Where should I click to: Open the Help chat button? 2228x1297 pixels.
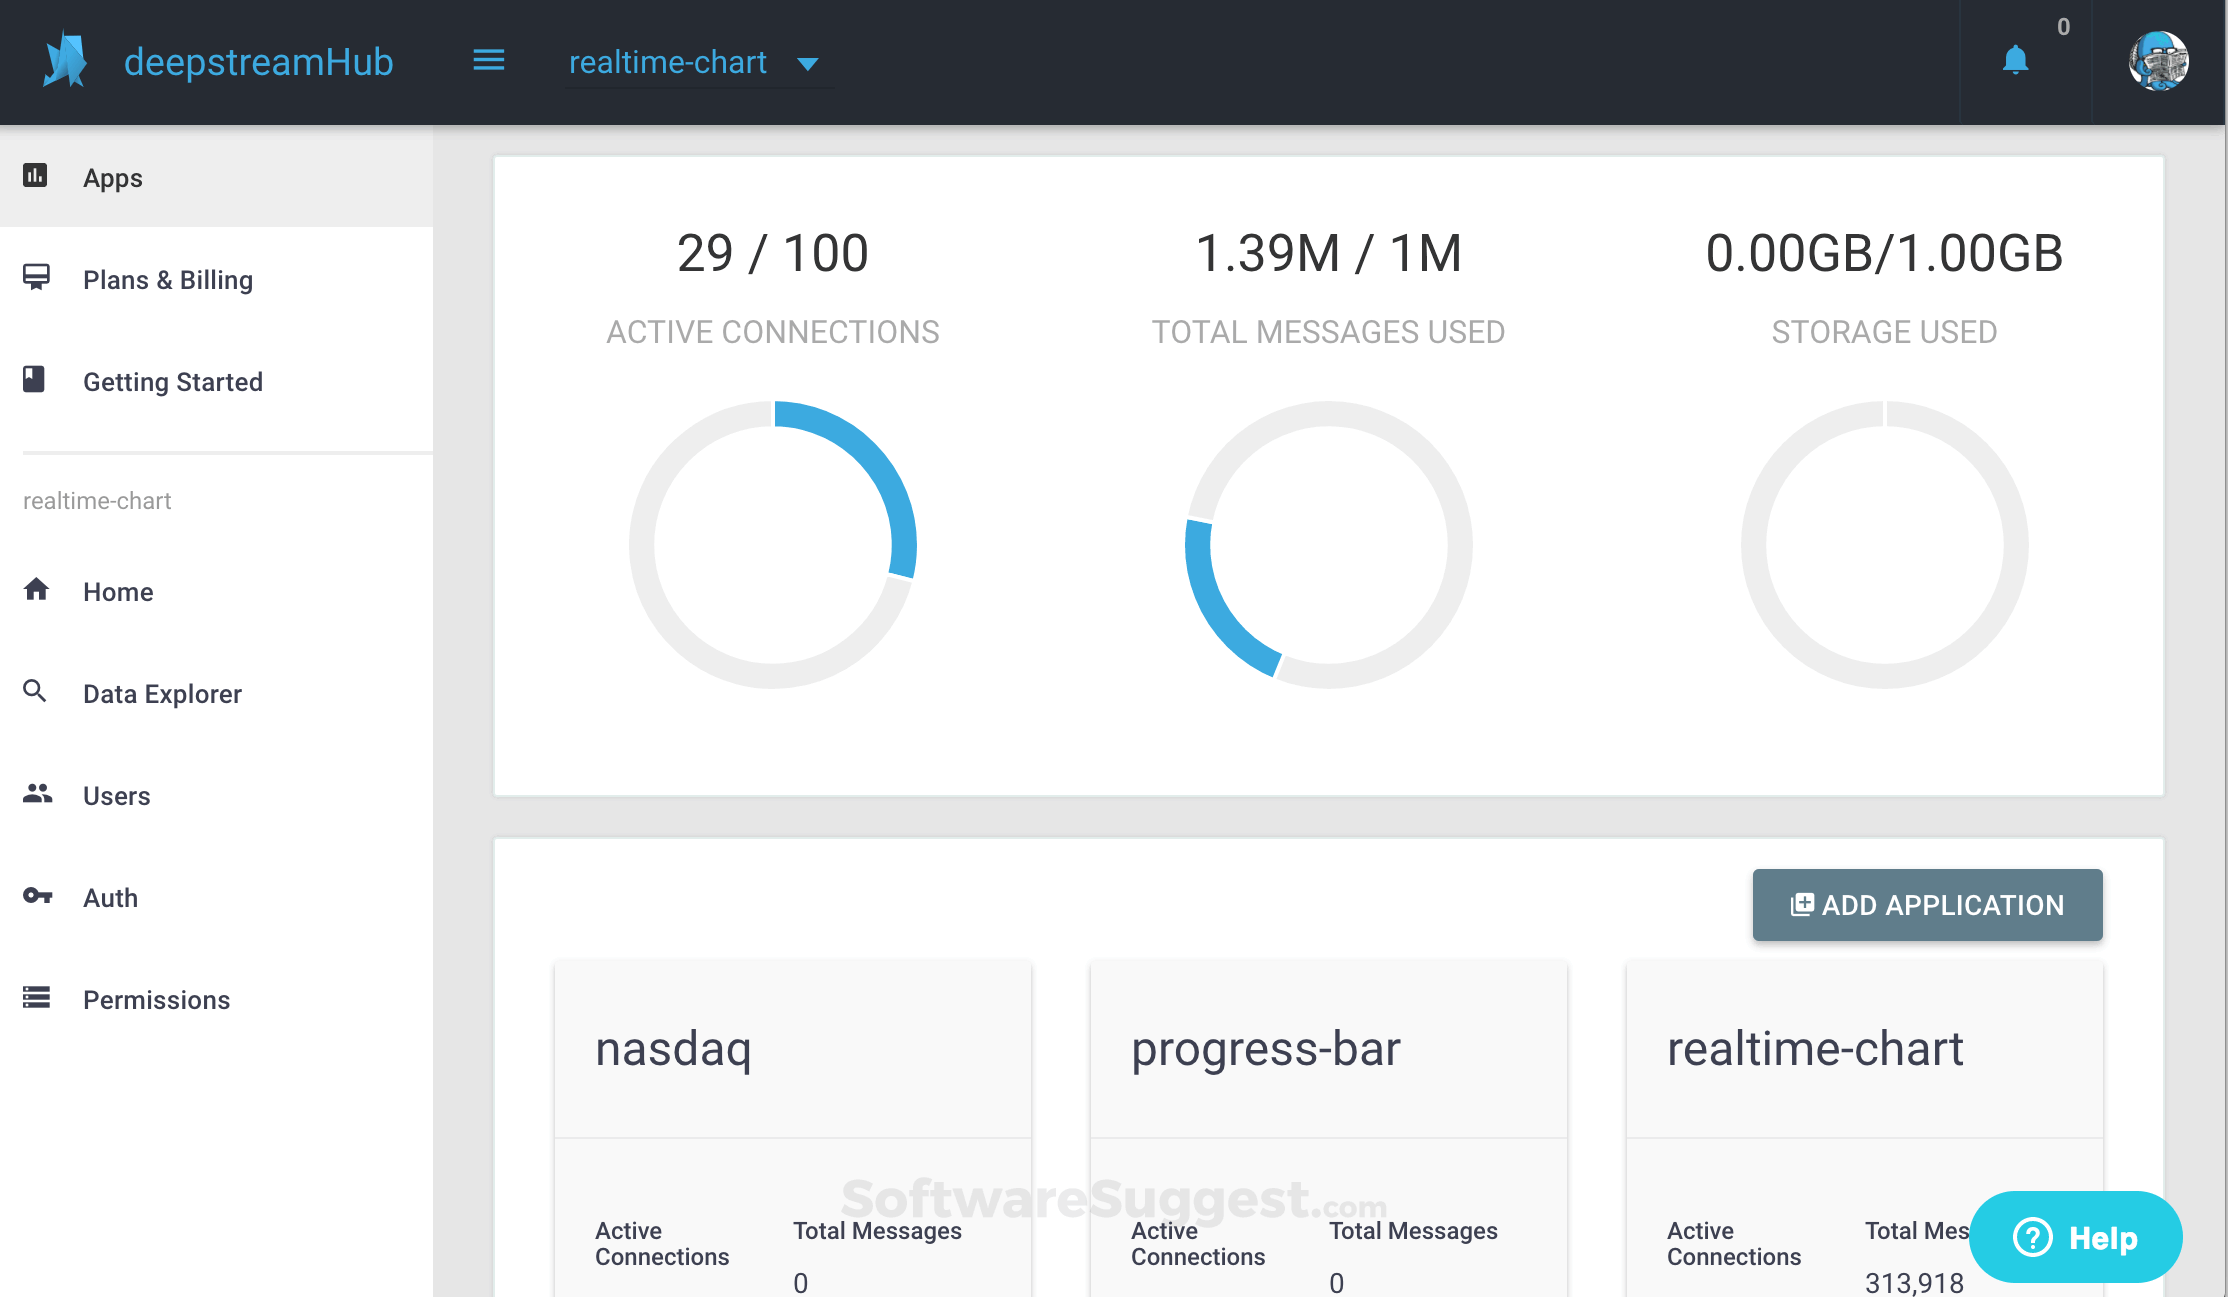[2075, 1237]
